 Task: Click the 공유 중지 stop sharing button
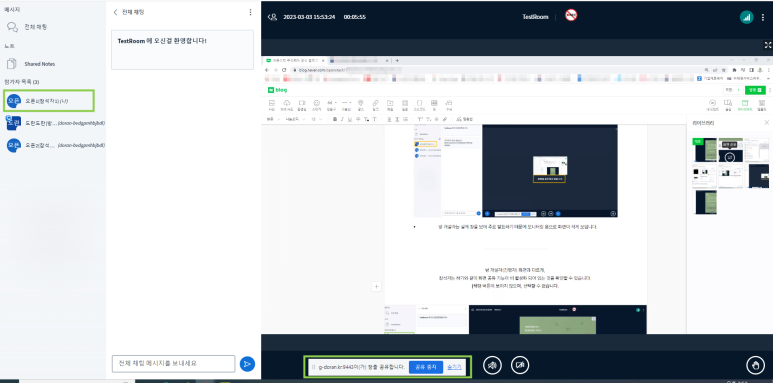[x=426, y=367]
